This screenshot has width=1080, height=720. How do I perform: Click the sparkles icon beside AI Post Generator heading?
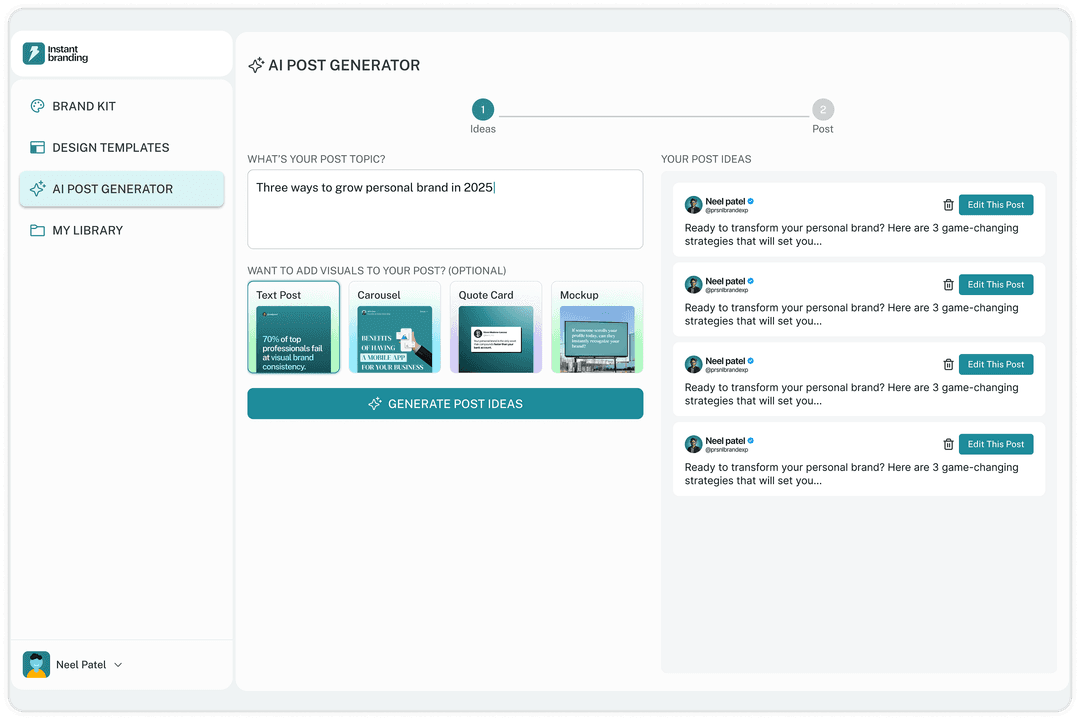tap(257, 65)
